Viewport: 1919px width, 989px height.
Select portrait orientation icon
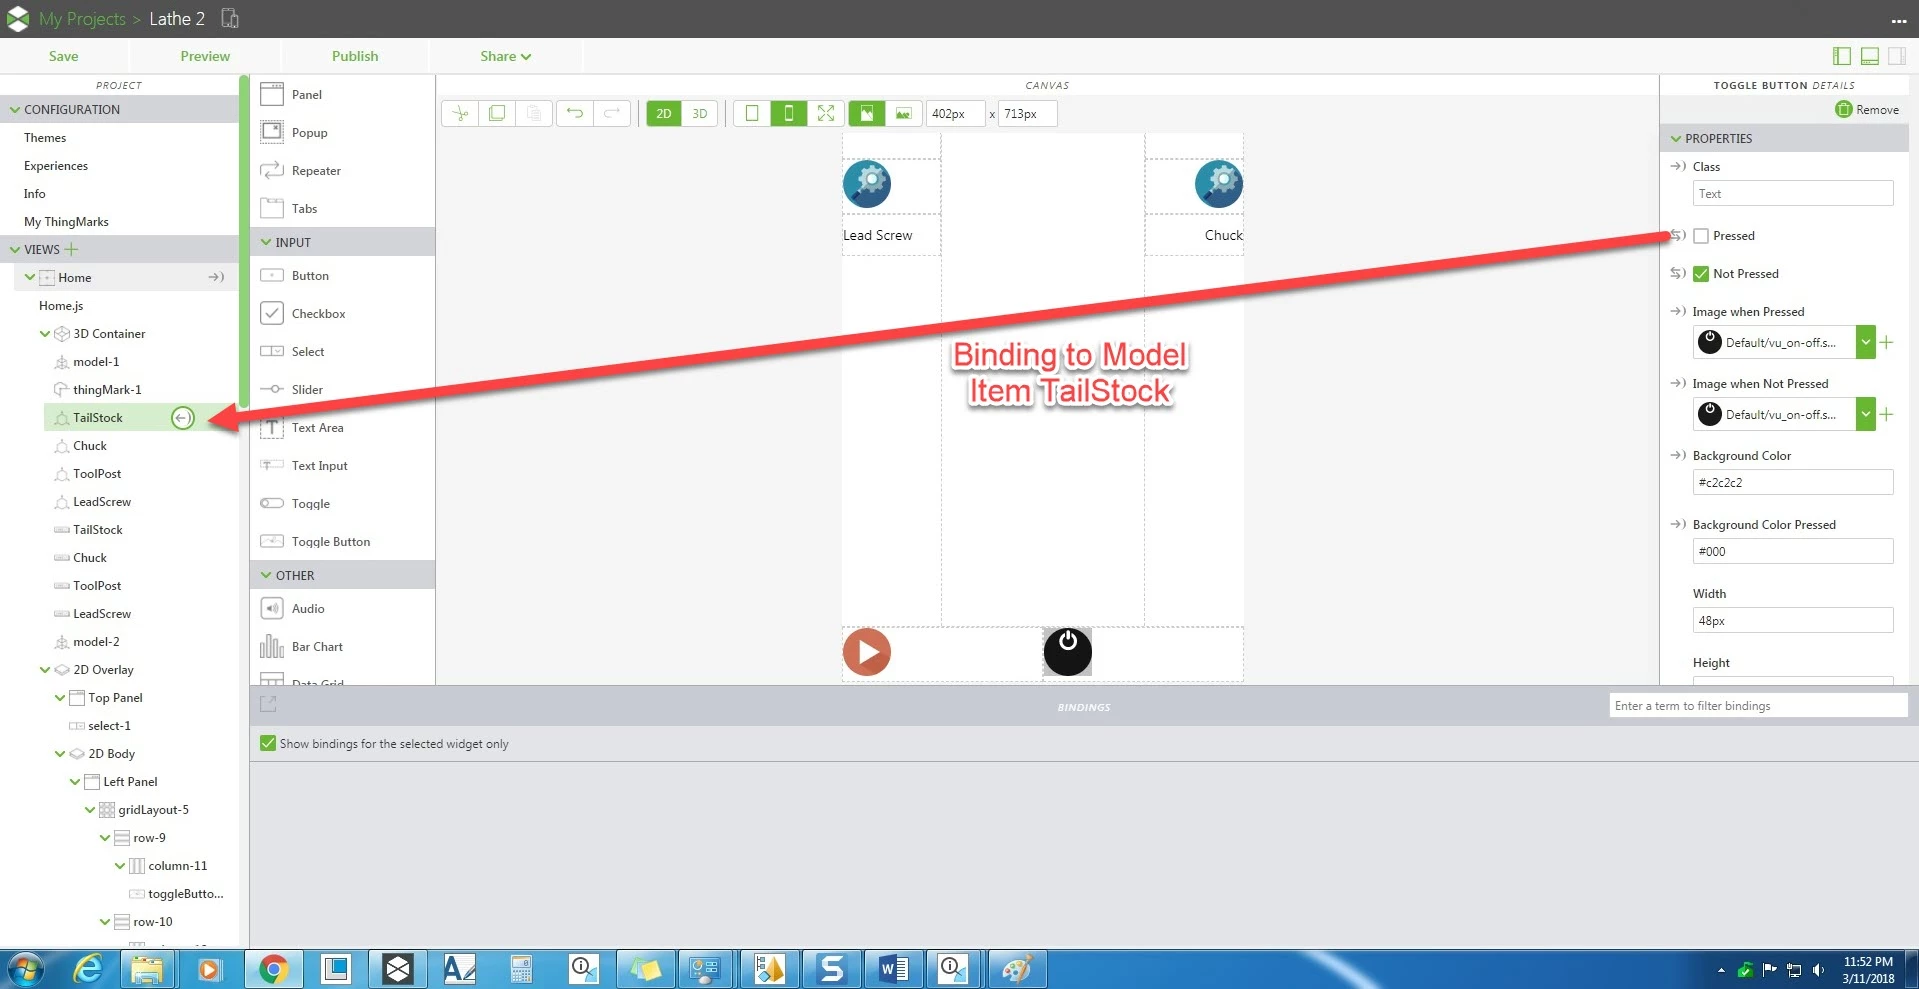click(867, 114)
